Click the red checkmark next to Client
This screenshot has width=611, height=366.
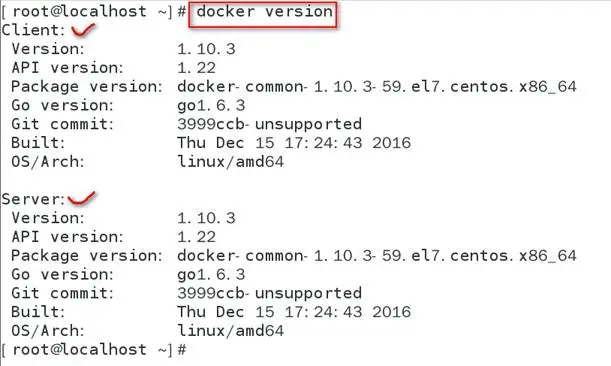click(83, 30)
